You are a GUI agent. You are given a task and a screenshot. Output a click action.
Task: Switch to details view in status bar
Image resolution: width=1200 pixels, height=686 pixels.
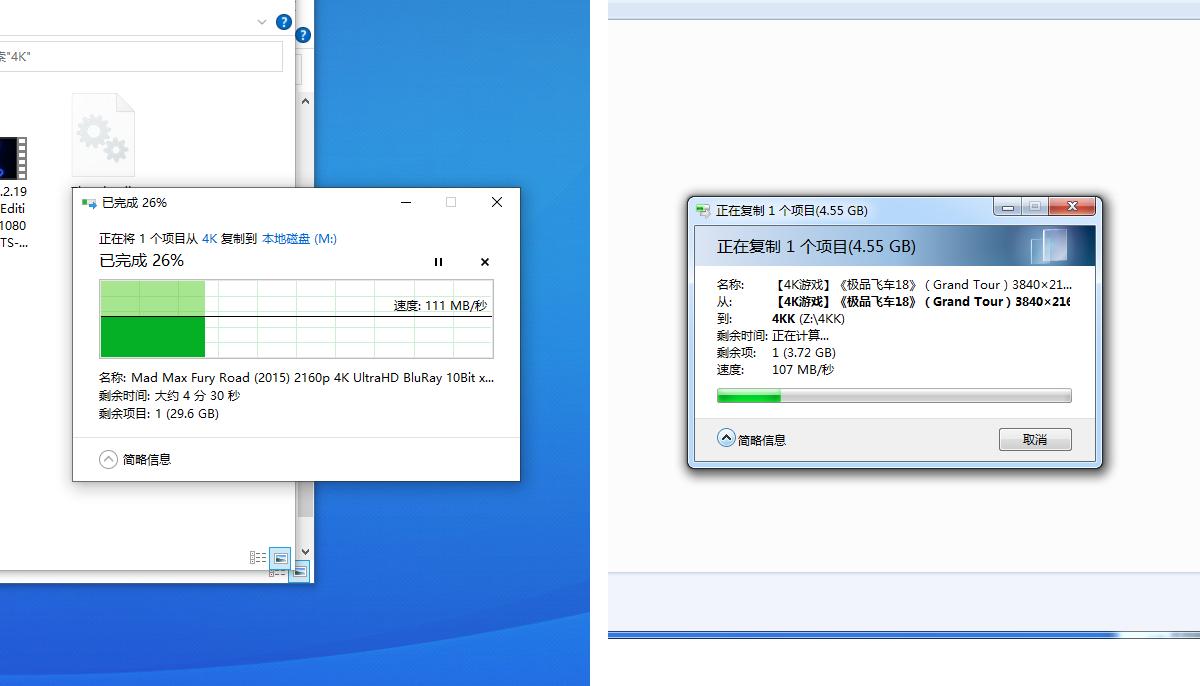pyautogui.click(x=256, y=559)
